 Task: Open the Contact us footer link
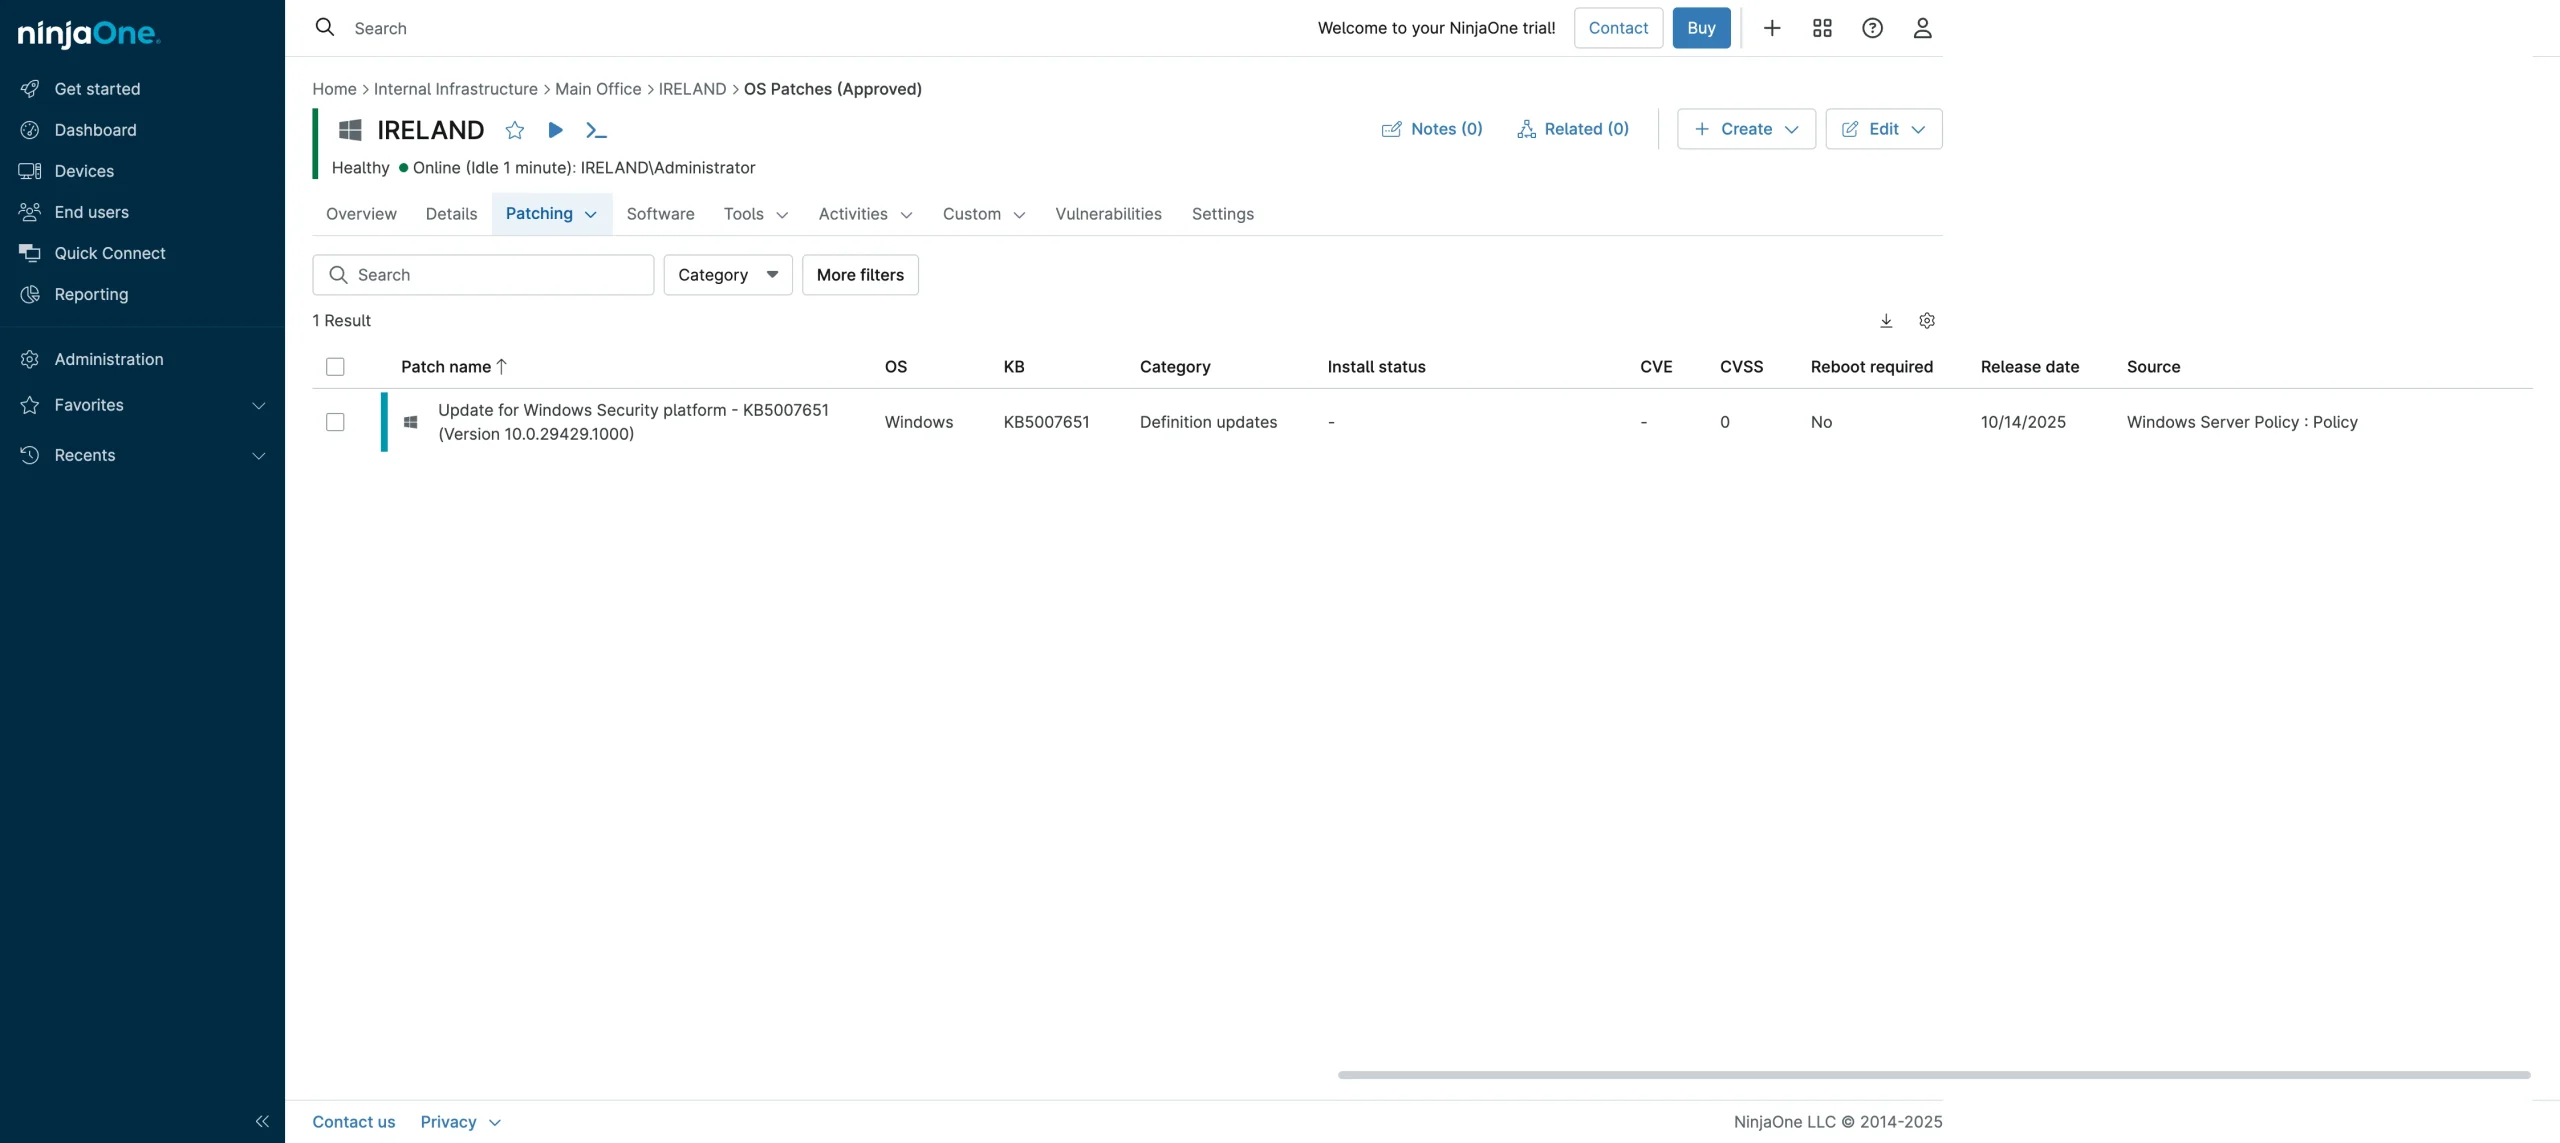[x=353, y=1122]
